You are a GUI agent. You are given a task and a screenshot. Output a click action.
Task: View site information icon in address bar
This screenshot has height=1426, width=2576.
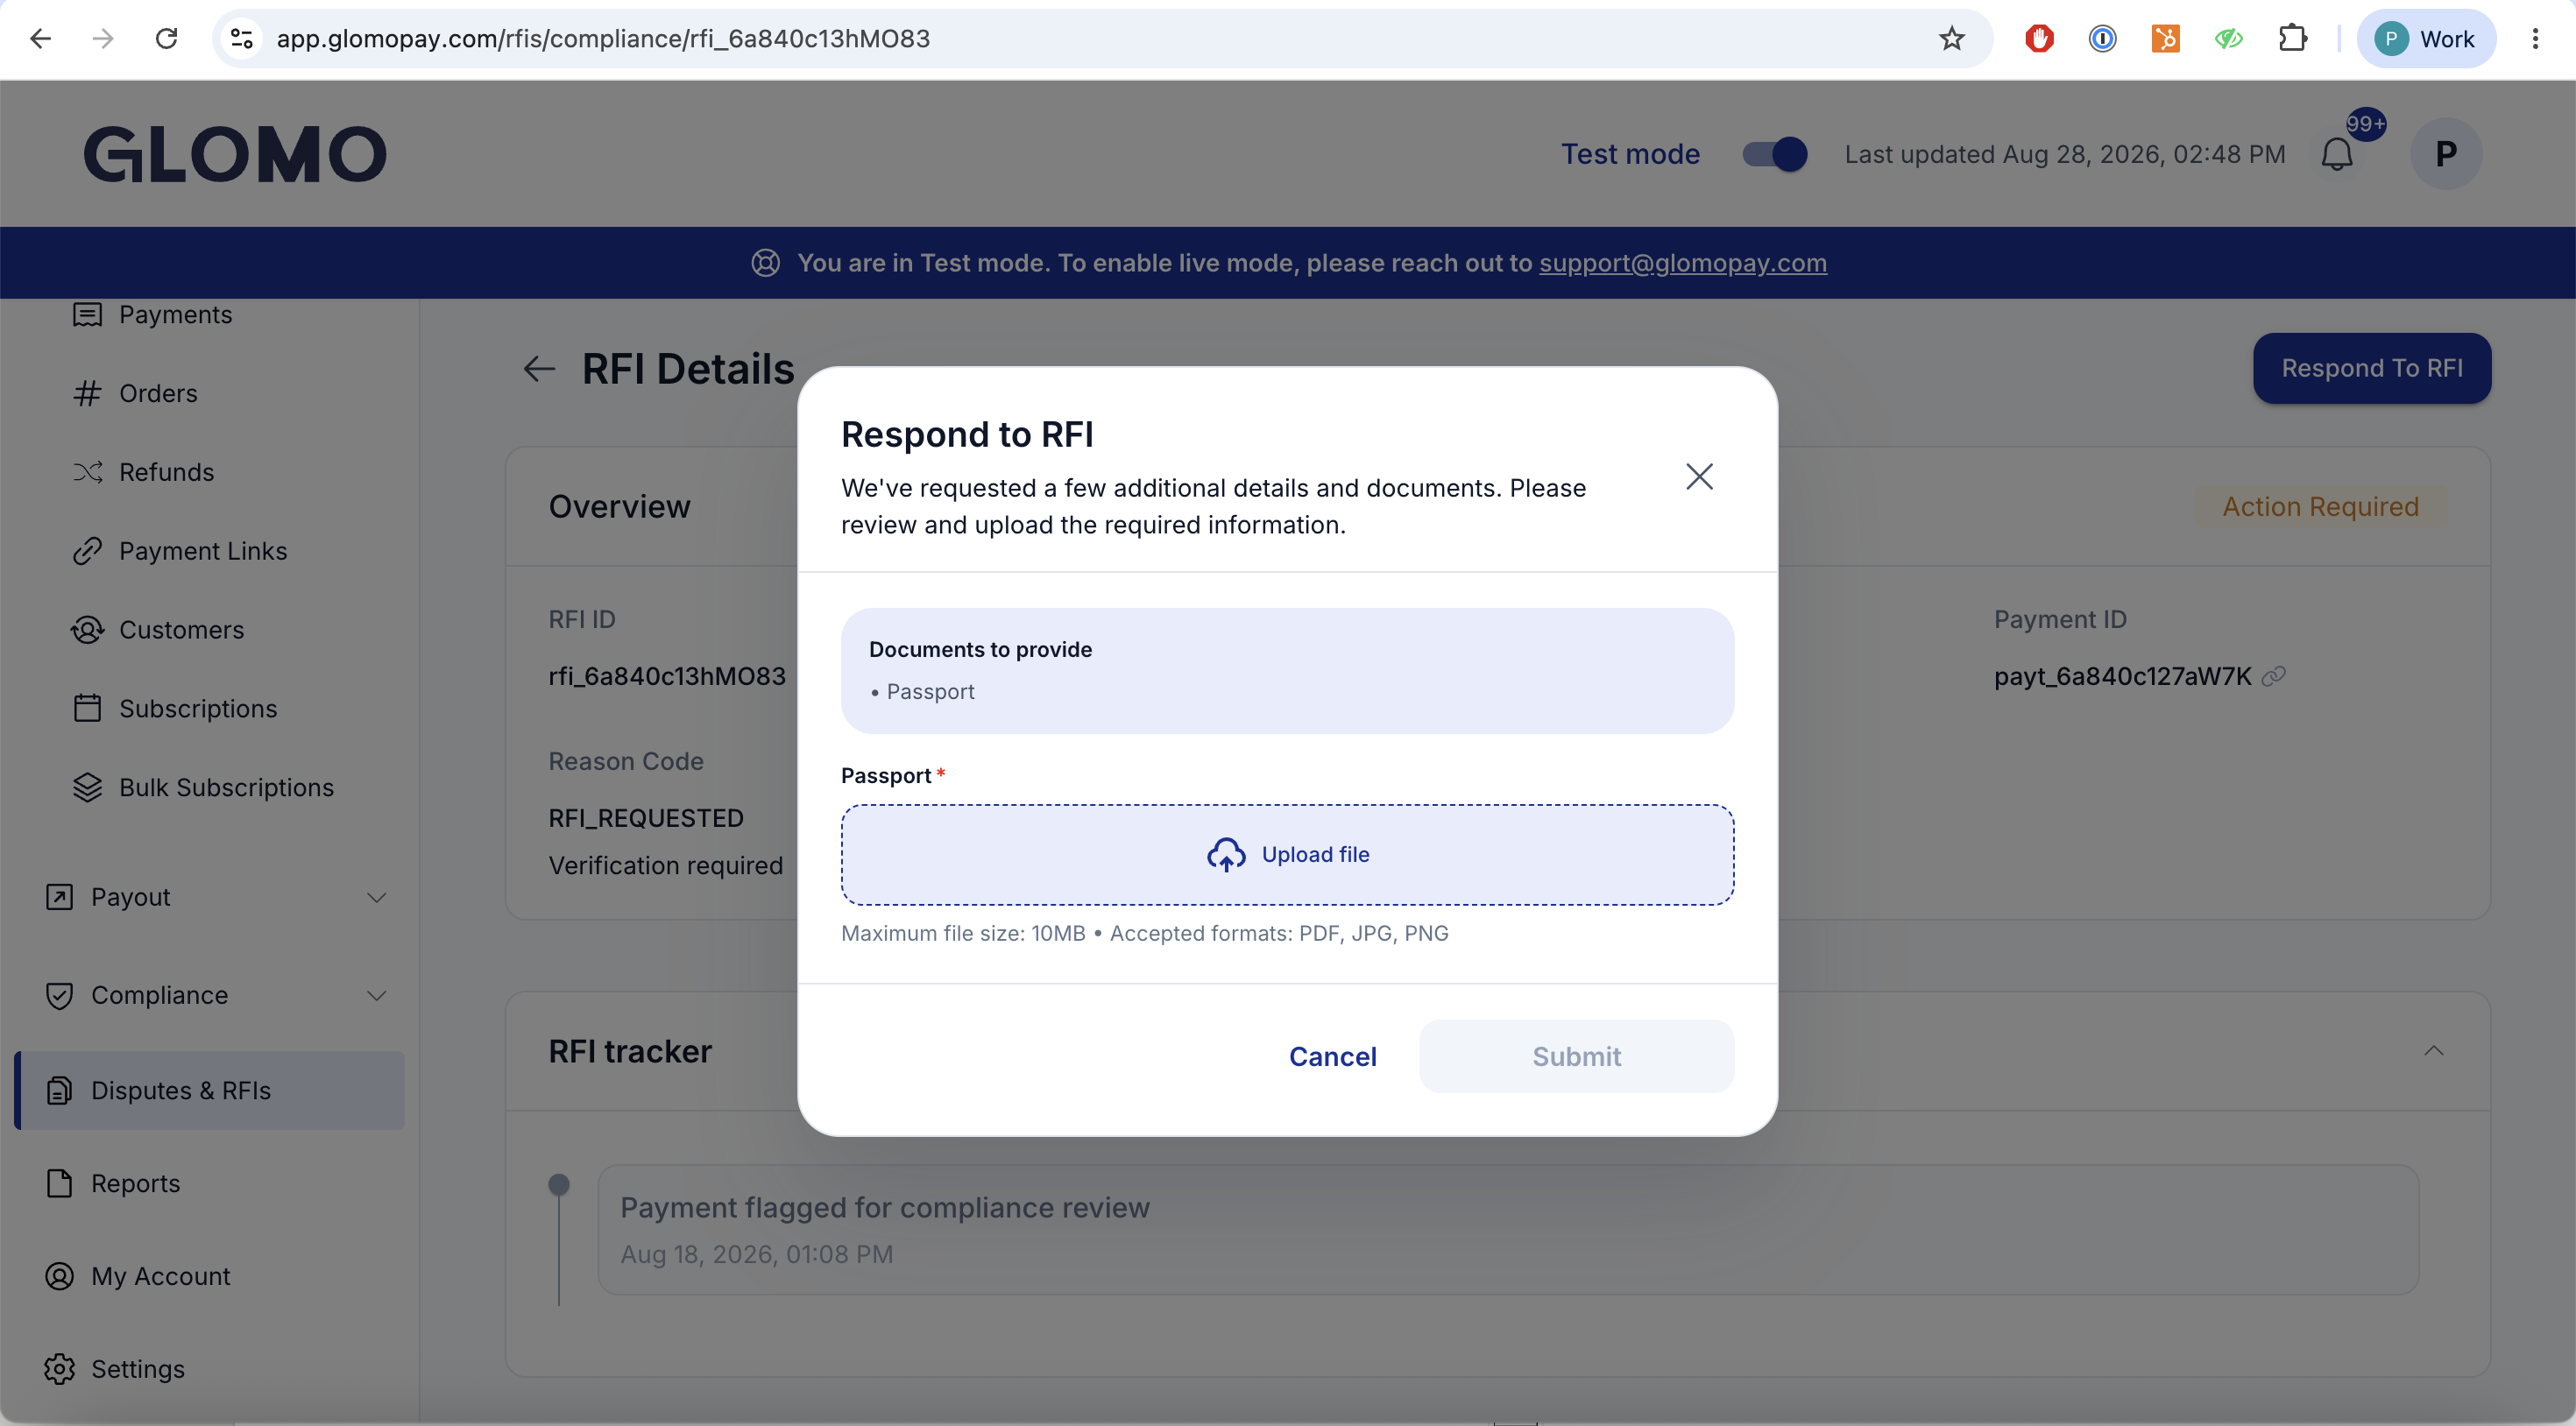point(241,39)
